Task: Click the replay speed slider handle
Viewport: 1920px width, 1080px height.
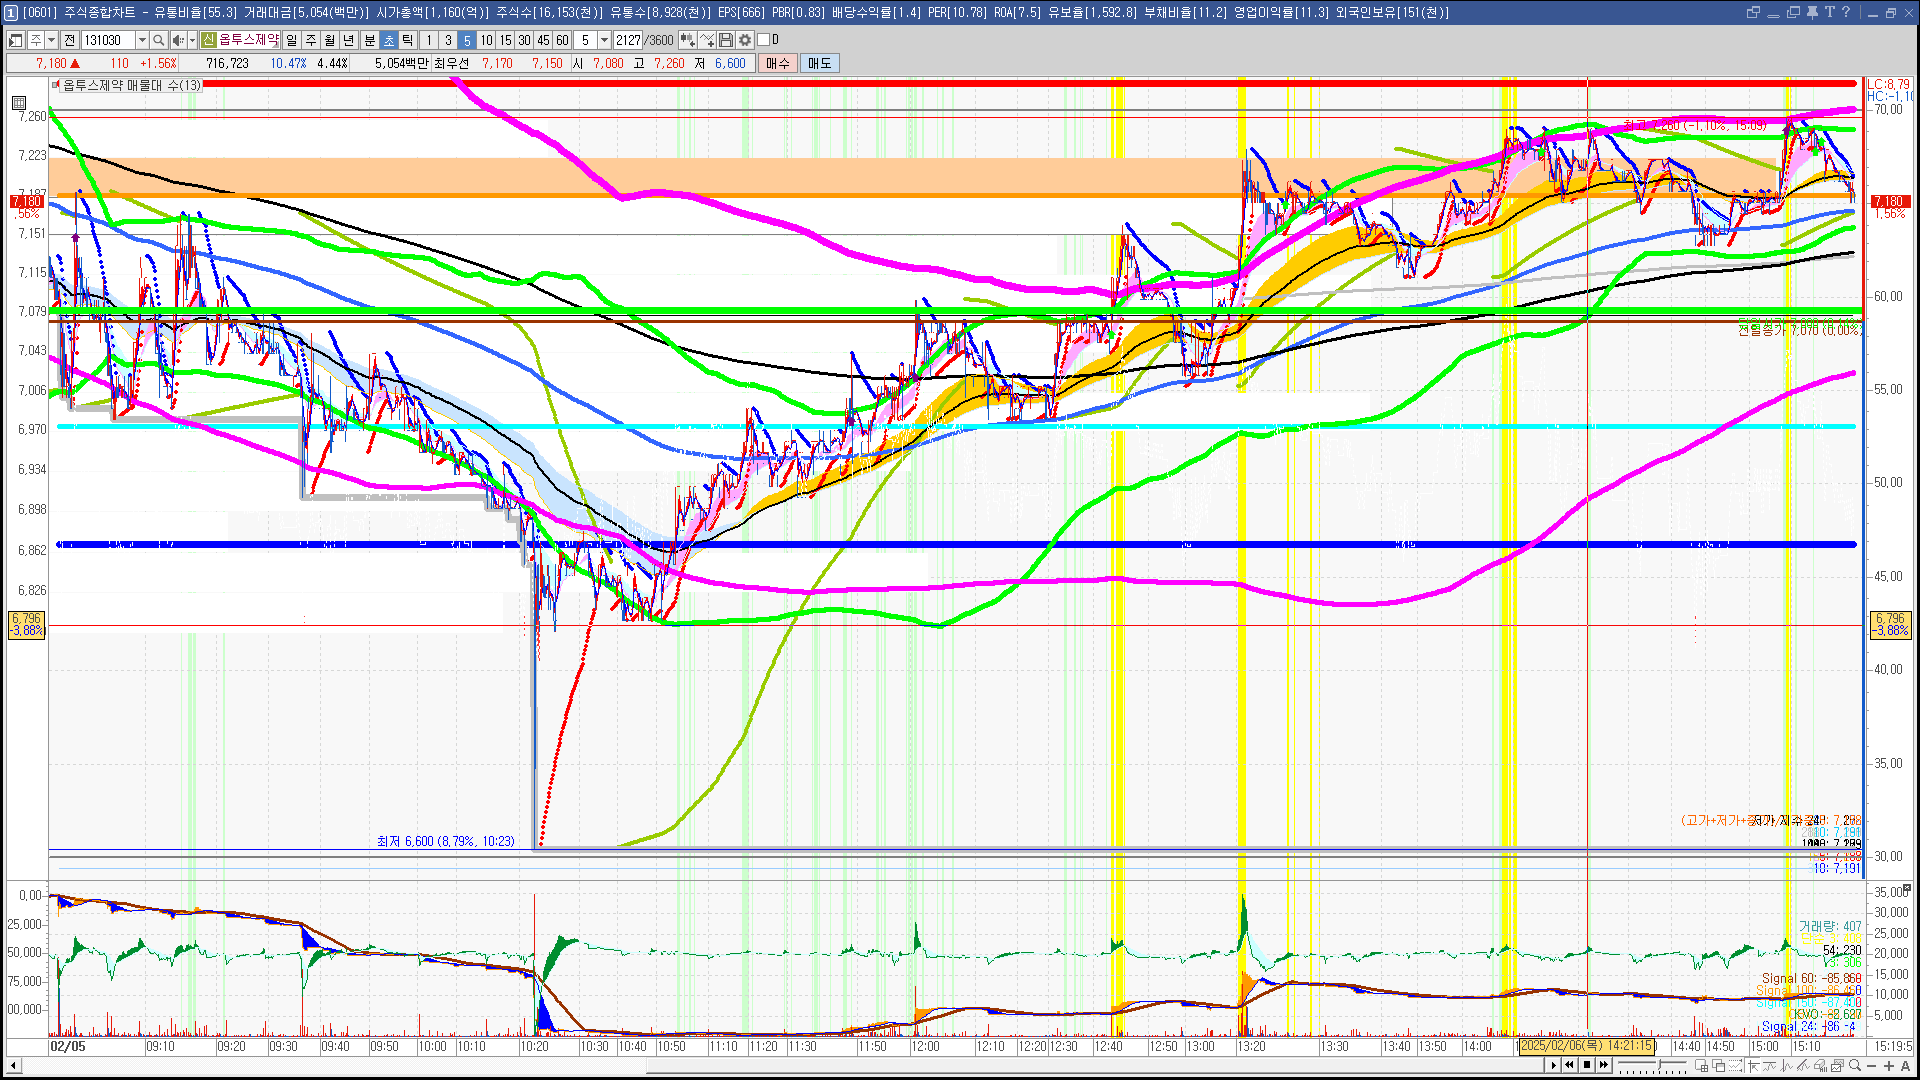Action: (1659, 1064)
